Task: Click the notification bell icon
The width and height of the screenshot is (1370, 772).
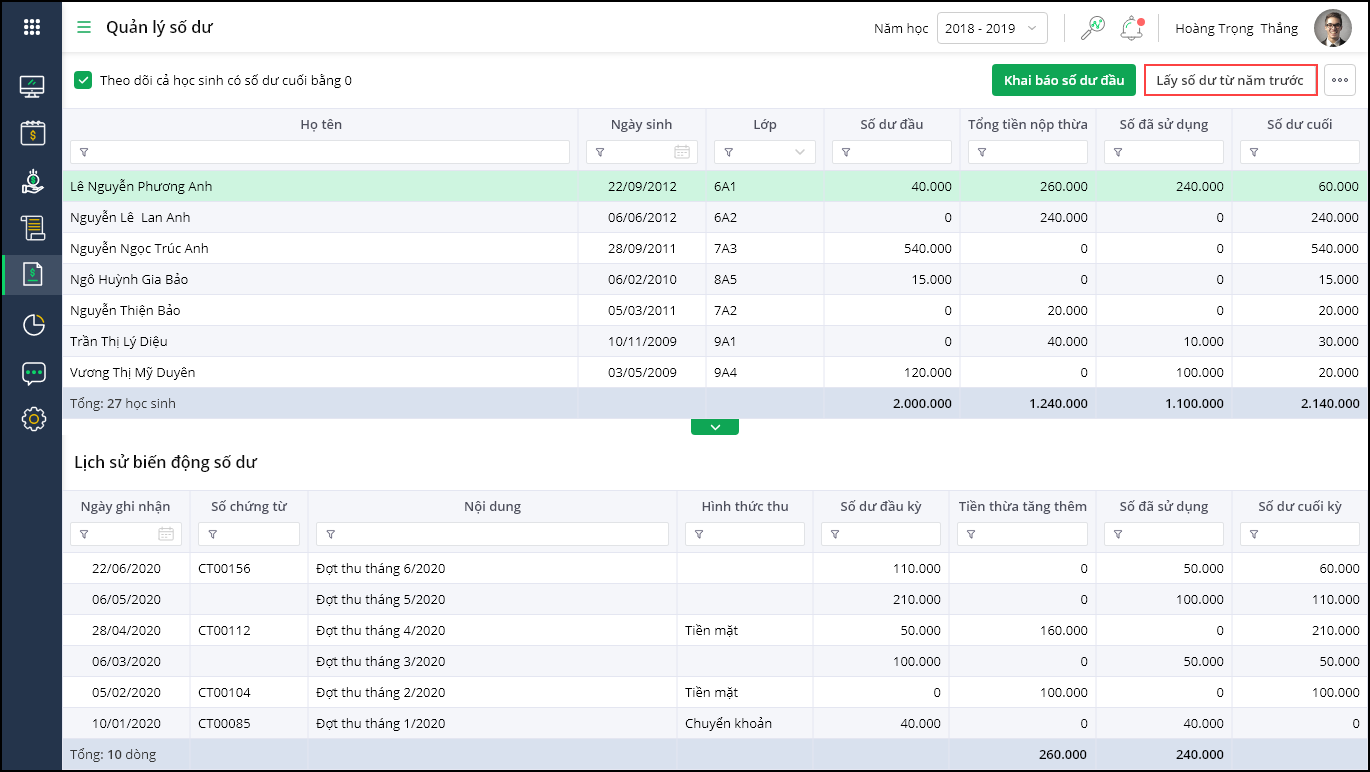Action: (1131, 28)
